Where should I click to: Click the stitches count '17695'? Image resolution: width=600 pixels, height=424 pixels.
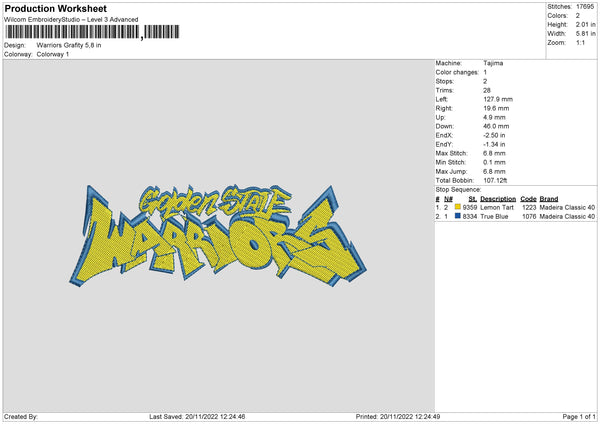point(585,7)
